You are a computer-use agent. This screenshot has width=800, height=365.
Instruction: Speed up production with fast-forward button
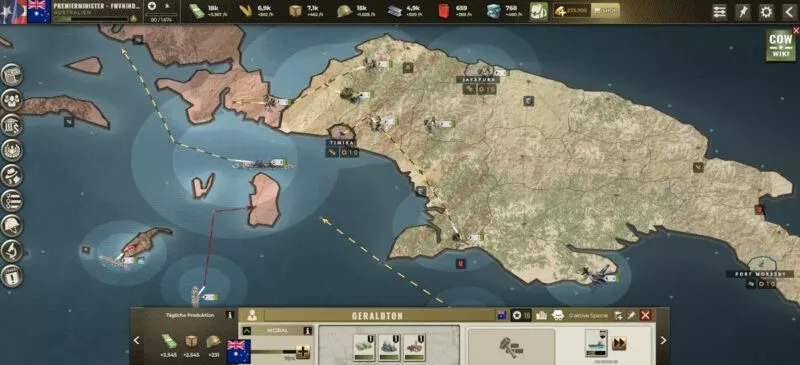[x=619, y=343]
